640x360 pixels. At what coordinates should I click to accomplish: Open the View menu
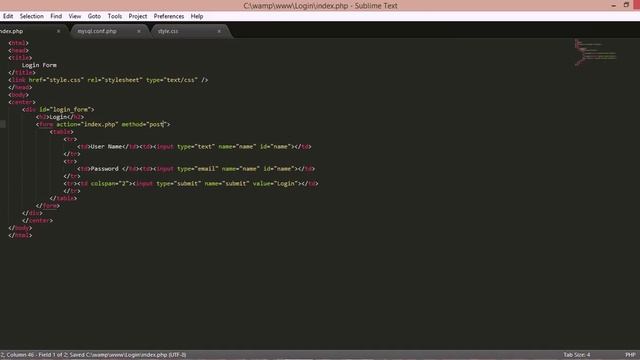tap(75, 16)
